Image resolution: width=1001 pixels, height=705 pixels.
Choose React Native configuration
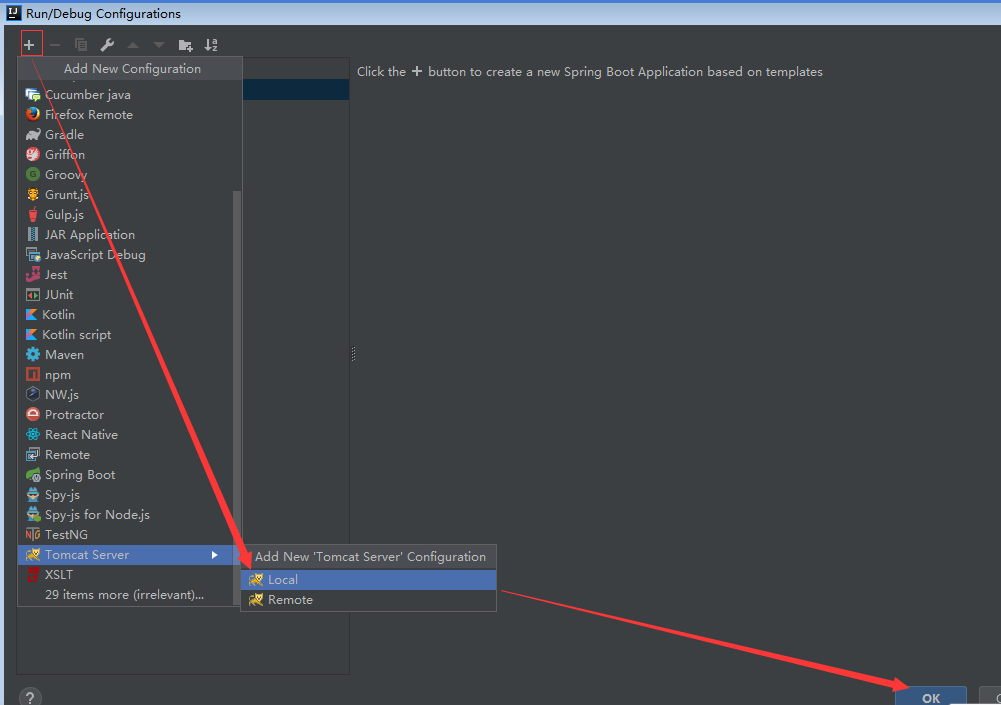(126, 434)
